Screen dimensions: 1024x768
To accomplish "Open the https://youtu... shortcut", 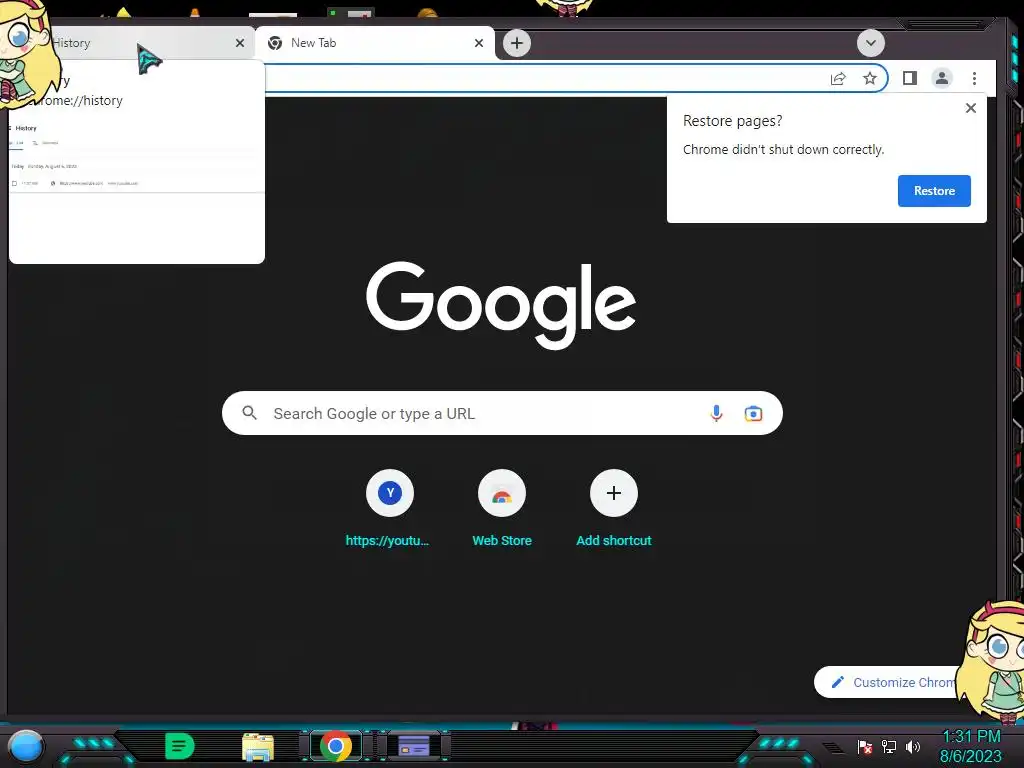I will pyautogui.click(x=389, y=509).
